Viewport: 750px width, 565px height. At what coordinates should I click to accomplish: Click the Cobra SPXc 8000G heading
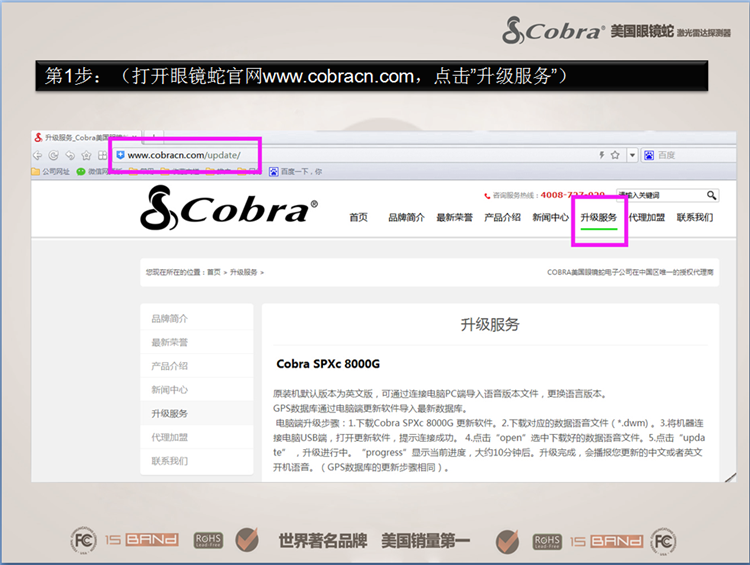tap(328, 364)
